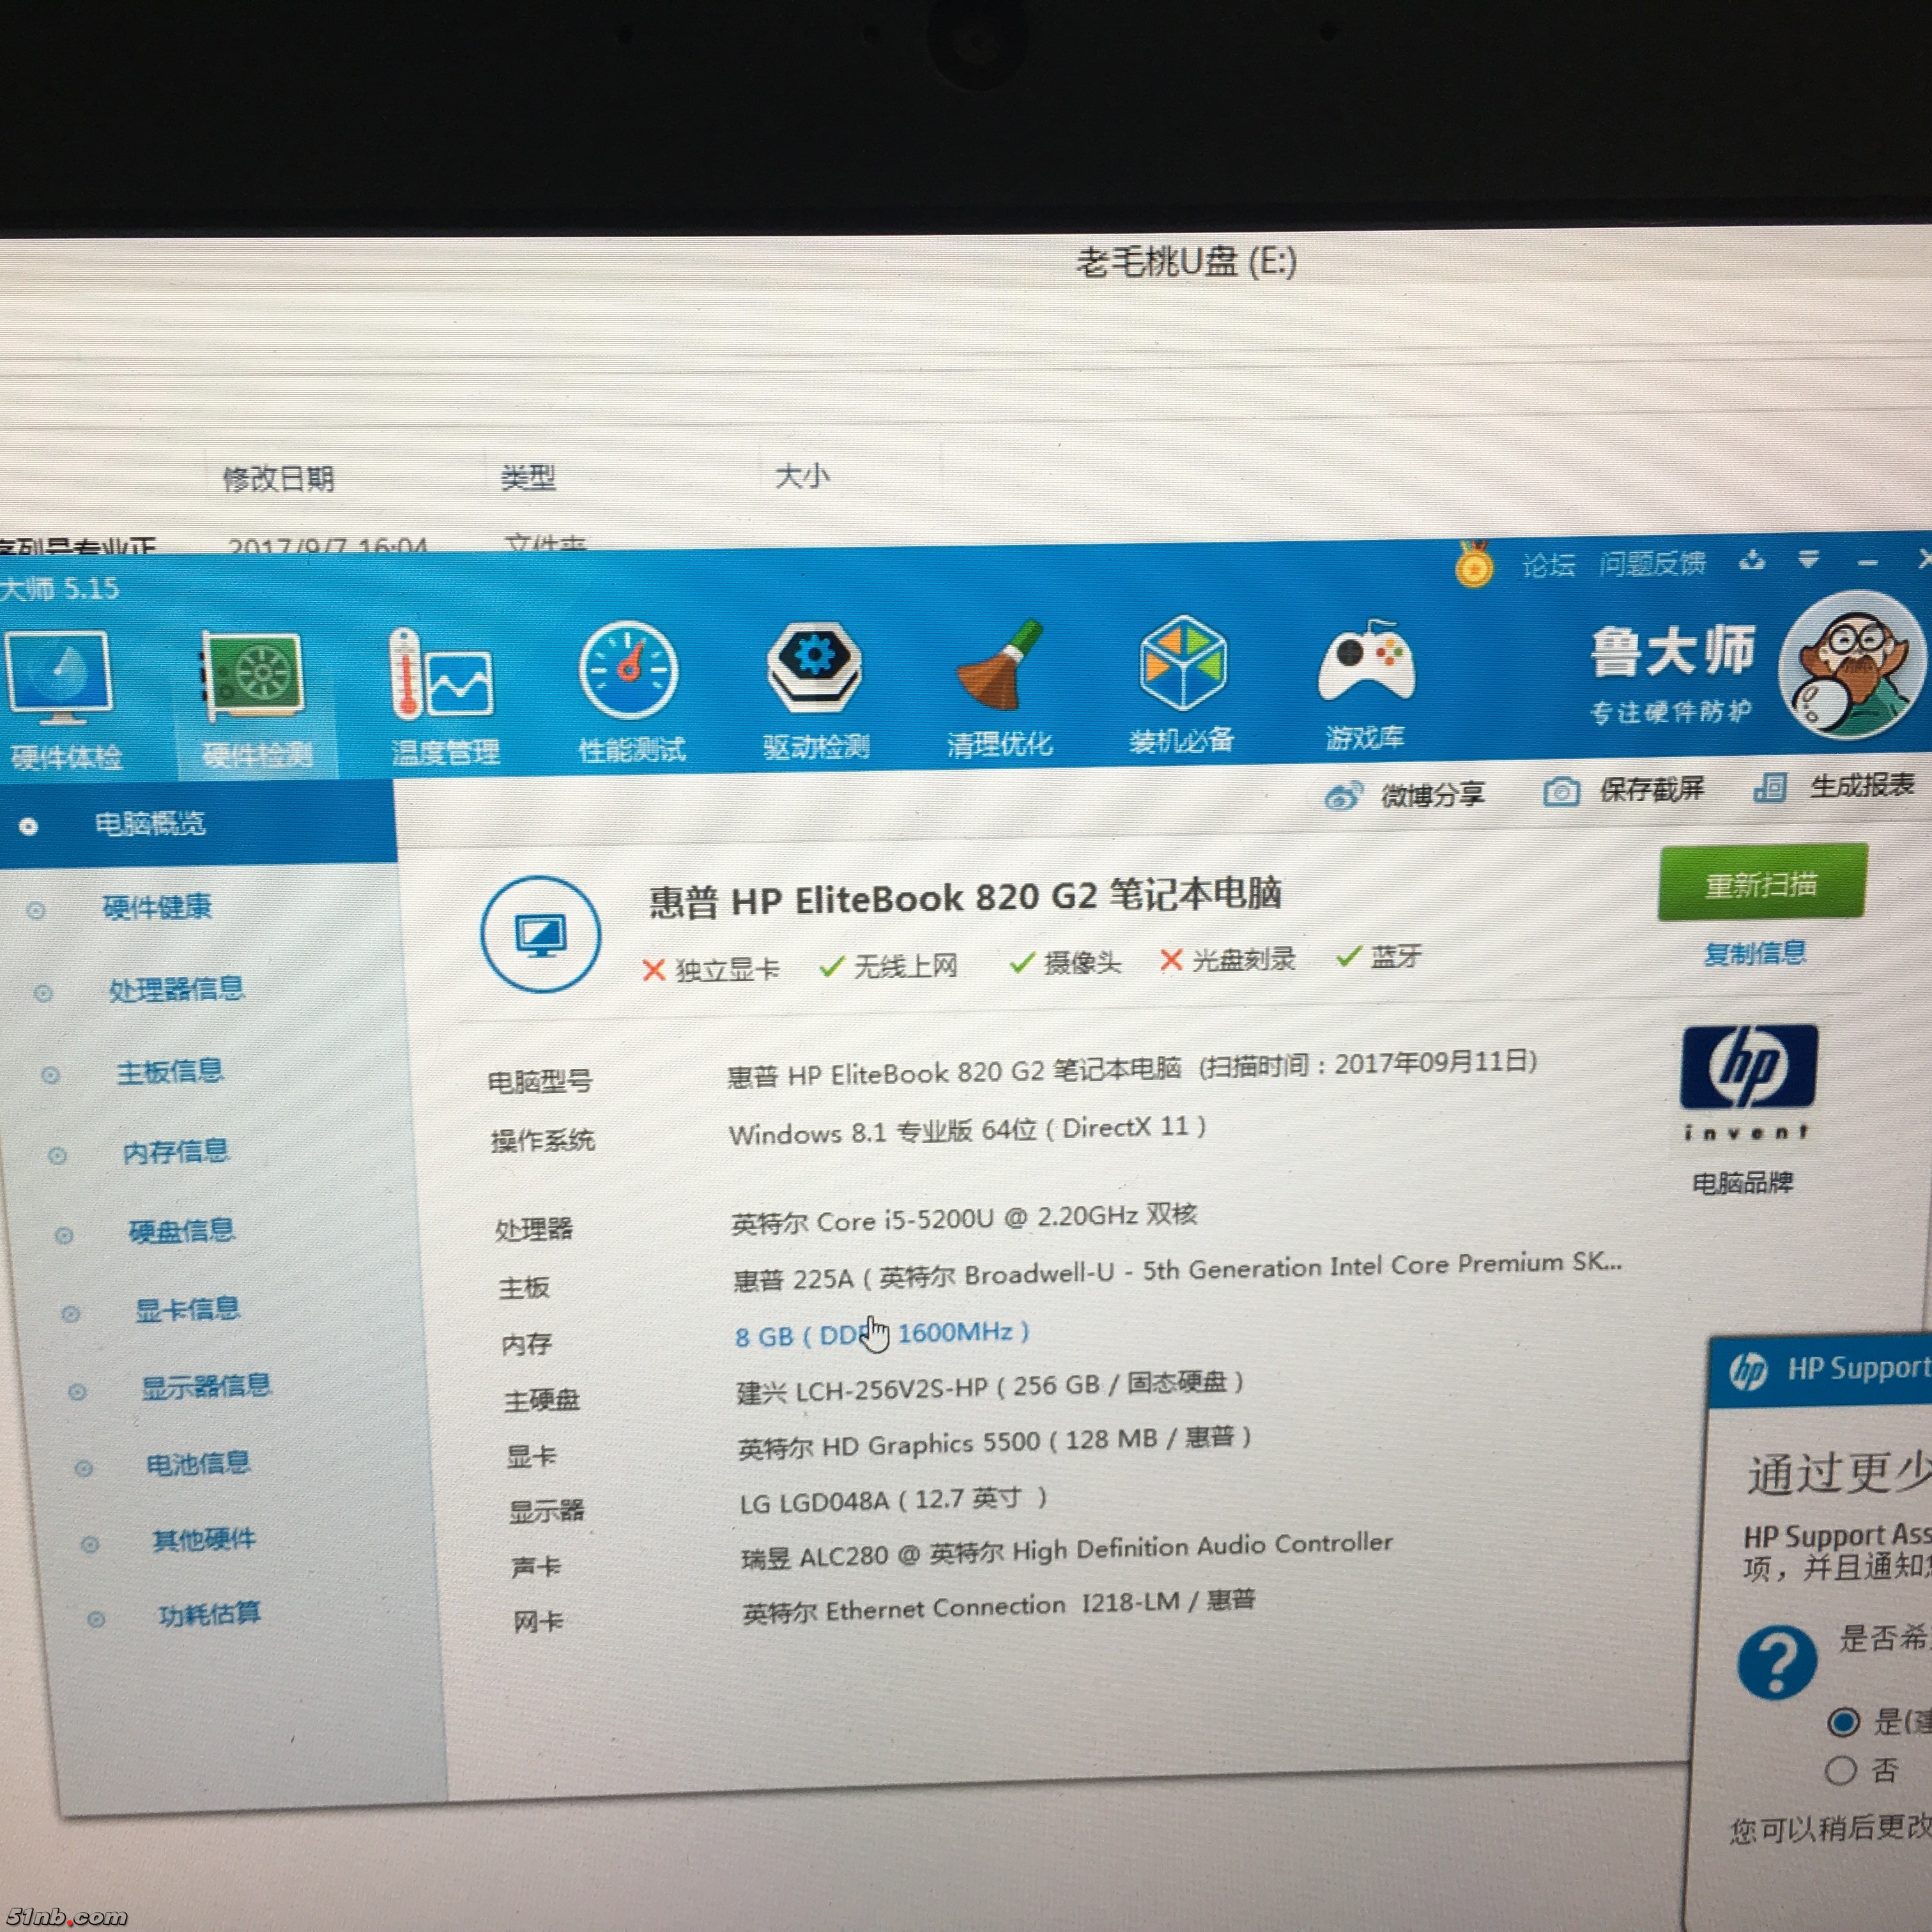Select 内存信息 in the sidebar
This screenshot has width=1932, height=1932.
tap(176, 1152)
